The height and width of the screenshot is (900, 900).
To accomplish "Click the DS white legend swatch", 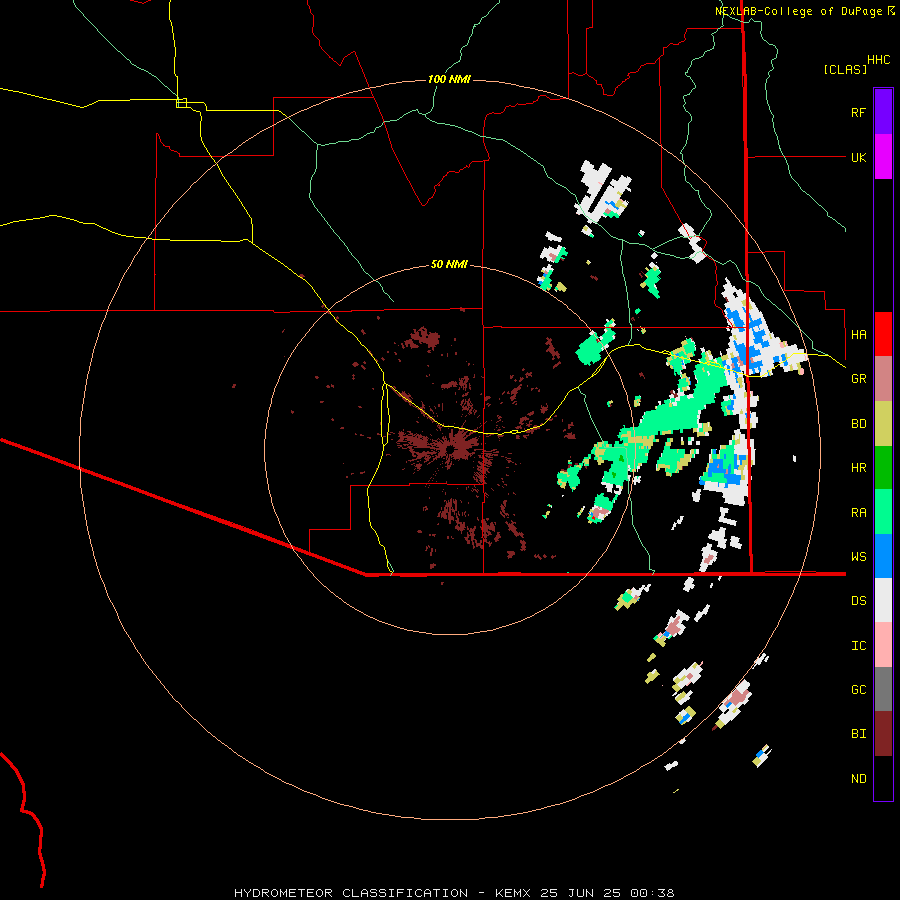I will click(883, 600).
